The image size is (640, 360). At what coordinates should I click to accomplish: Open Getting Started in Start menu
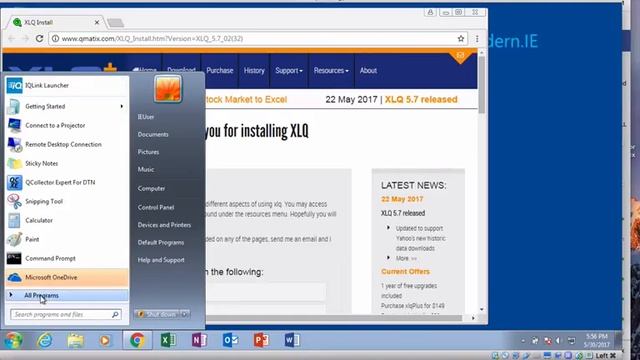(67, 107)
